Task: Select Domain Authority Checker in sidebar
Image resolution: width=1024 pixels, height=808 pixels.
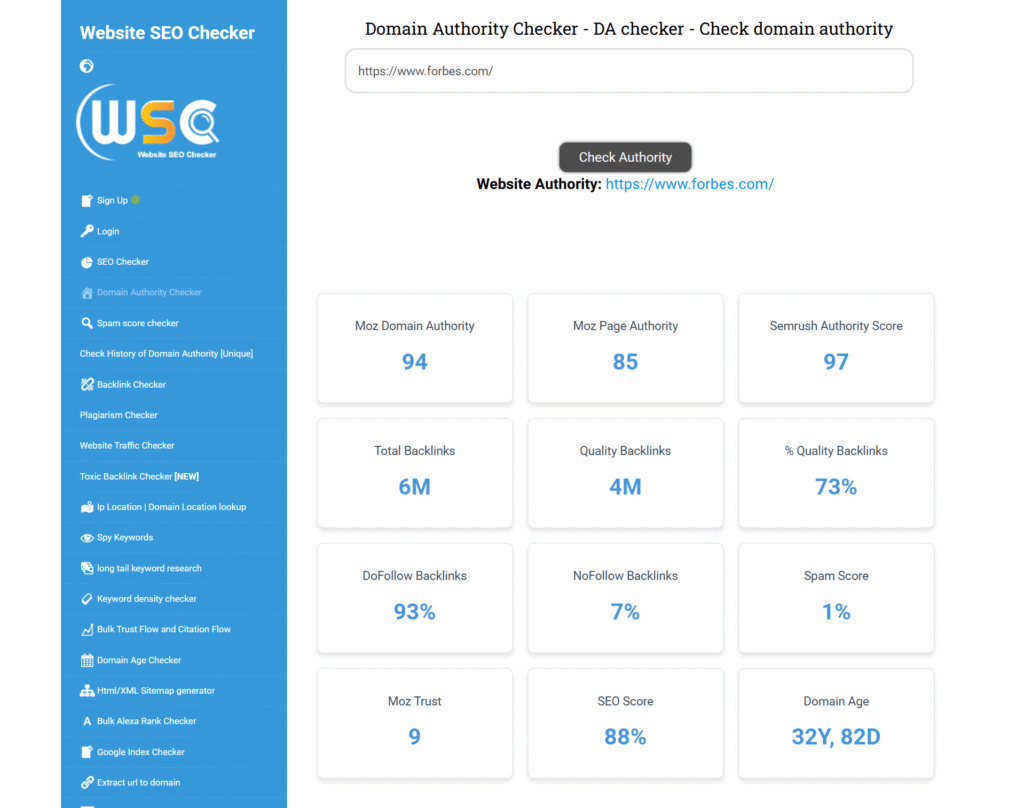Action: click(x=174, y=293)
